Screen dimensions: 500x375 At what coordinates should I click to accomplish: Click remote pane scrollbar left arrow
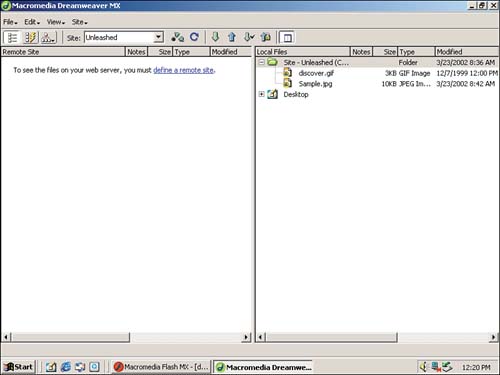(6, 337)
